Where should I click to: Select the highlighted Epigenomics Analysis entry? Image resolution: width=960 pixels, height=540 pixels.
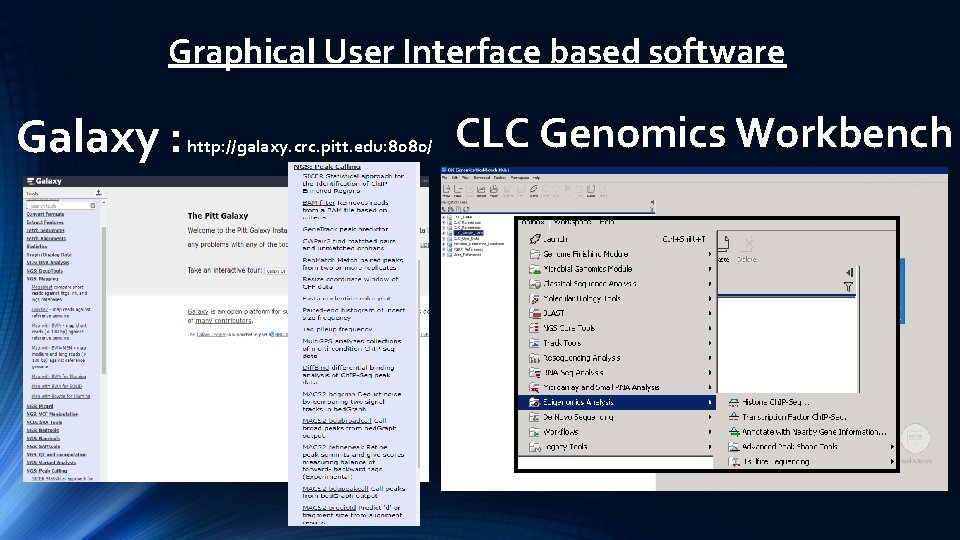(x=617, y=402)
